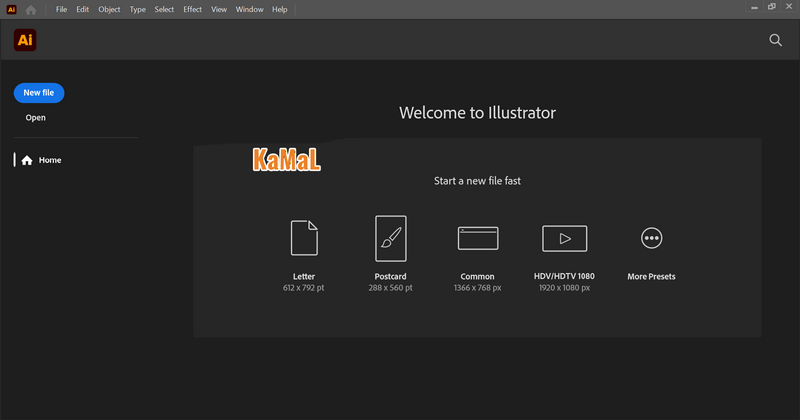Click the house icon beside Home in sidebar
Screen dimensions: 800x420
tap(27, 160)
